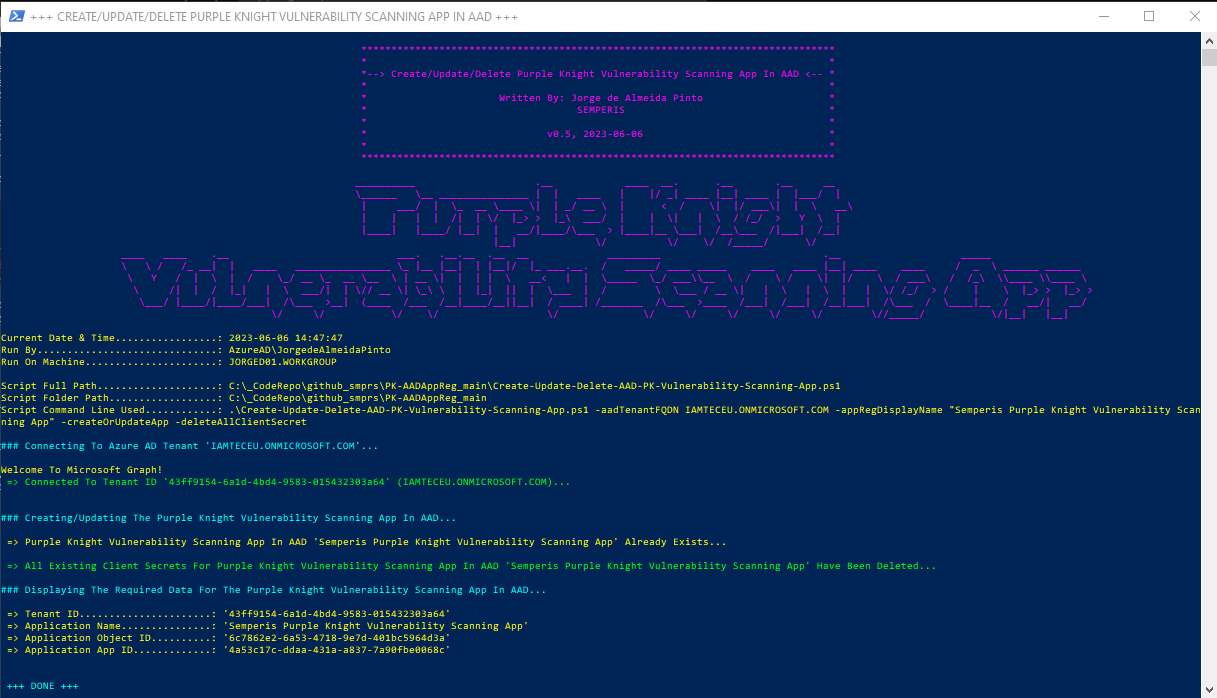Click the 'Connected To Tenant ID' line
This screenshot has height=698, width=1217.
coord(288,482)
